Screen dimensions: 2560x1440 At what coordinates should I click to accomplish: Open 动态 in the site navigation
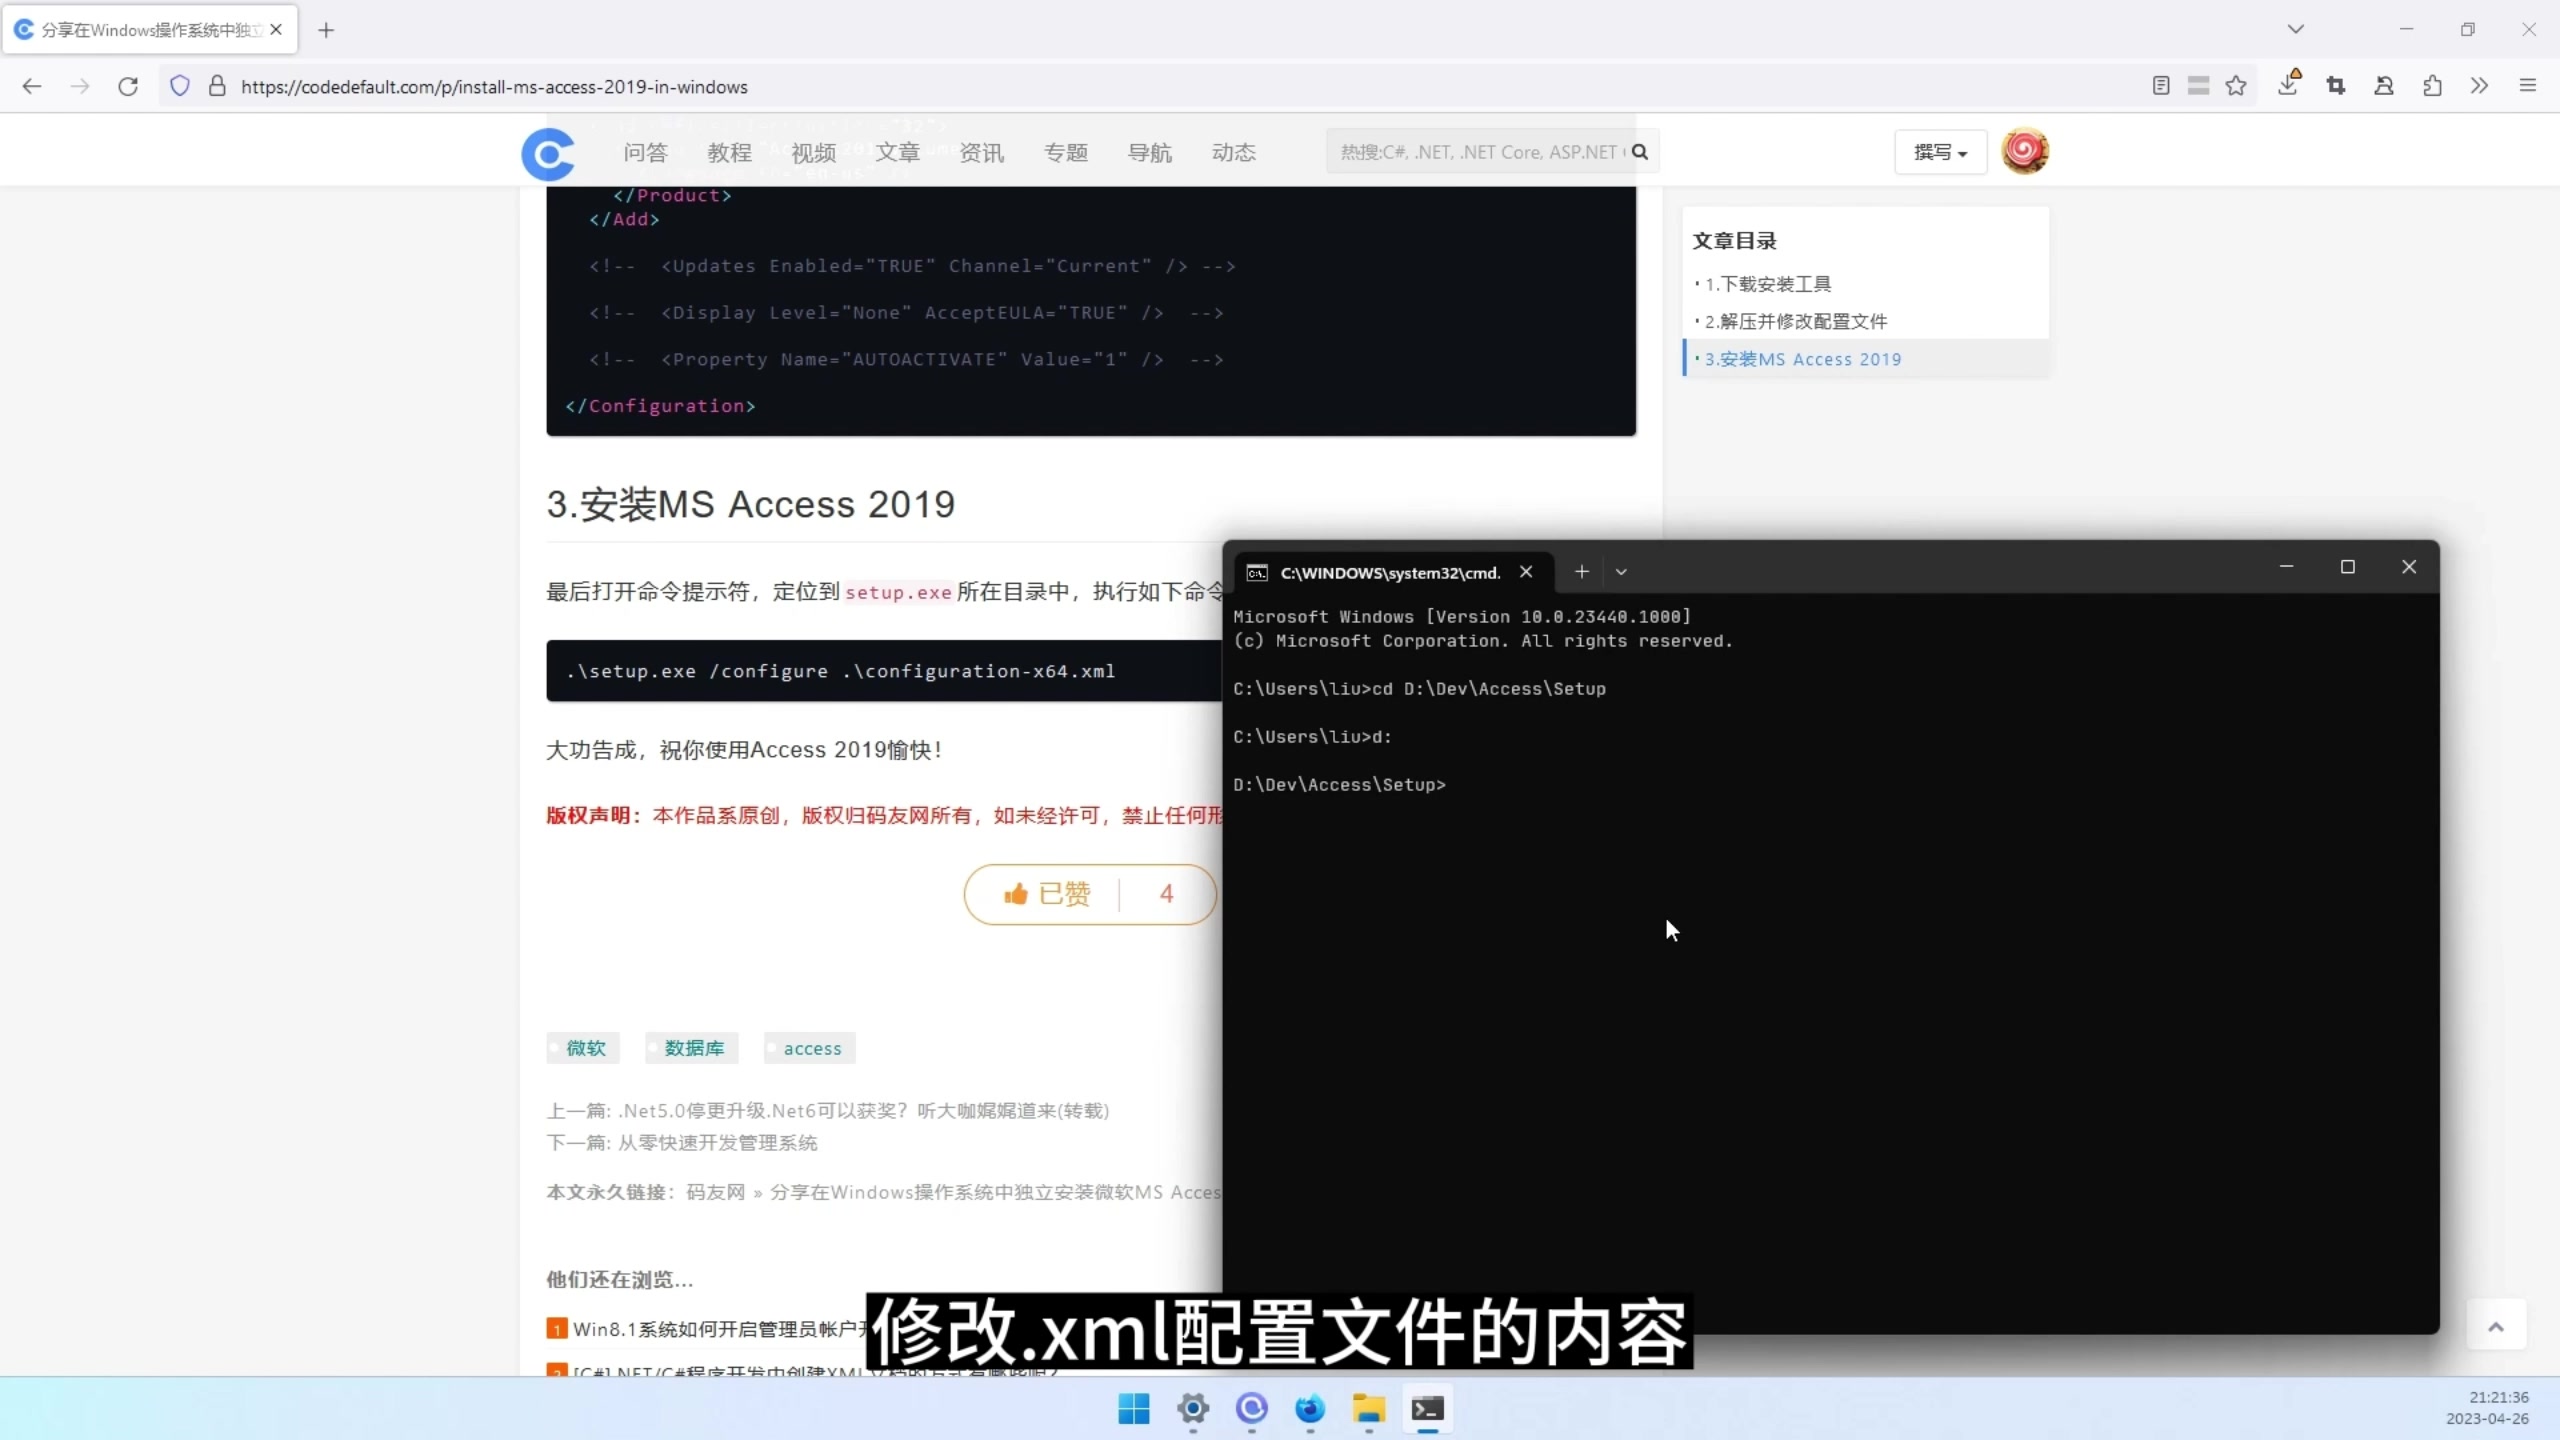[x=1233, y=152]
